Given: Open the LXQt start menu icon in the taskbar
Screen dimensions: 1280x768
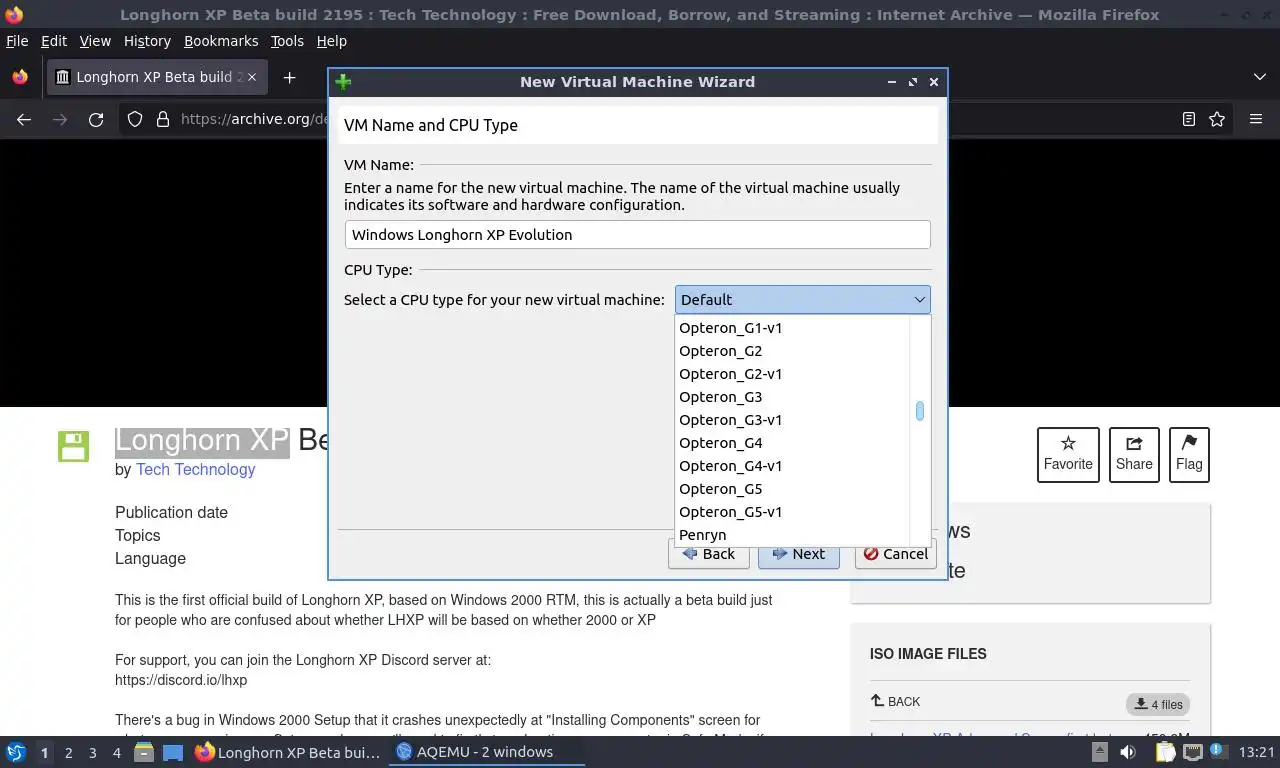Looking at the screenshot, I should click(16, 752).
